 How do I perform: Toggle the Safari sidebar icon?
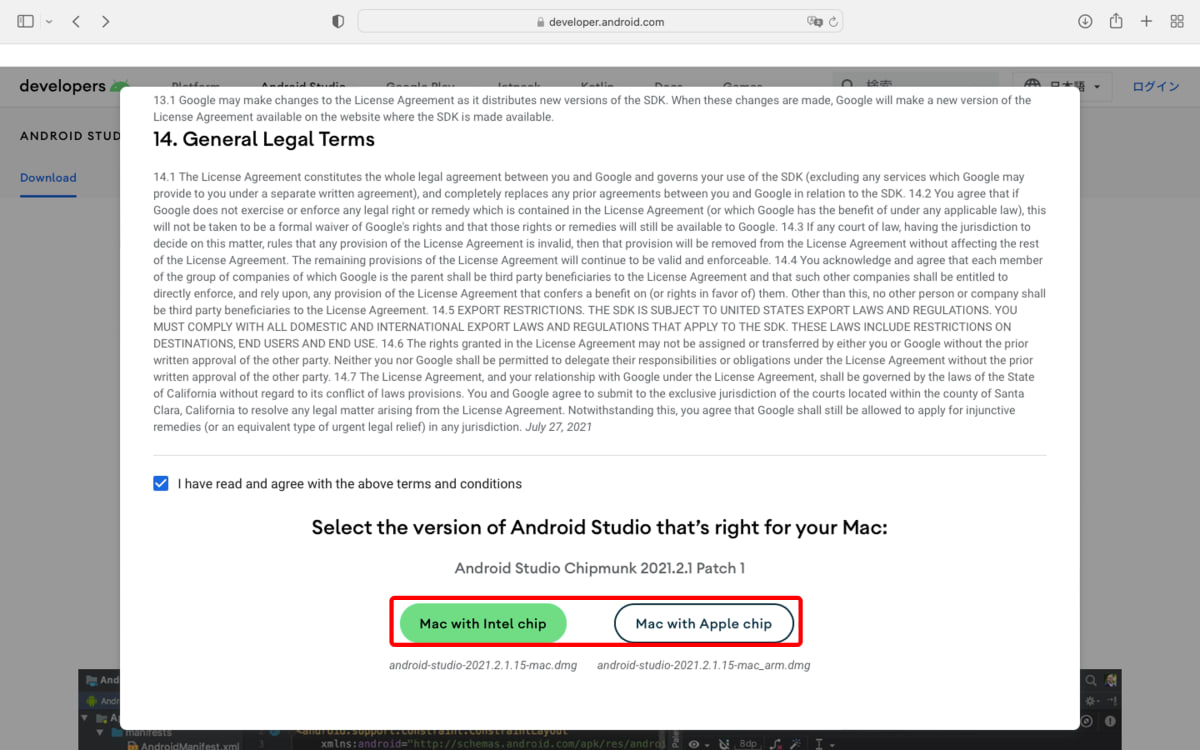[26, 21]
